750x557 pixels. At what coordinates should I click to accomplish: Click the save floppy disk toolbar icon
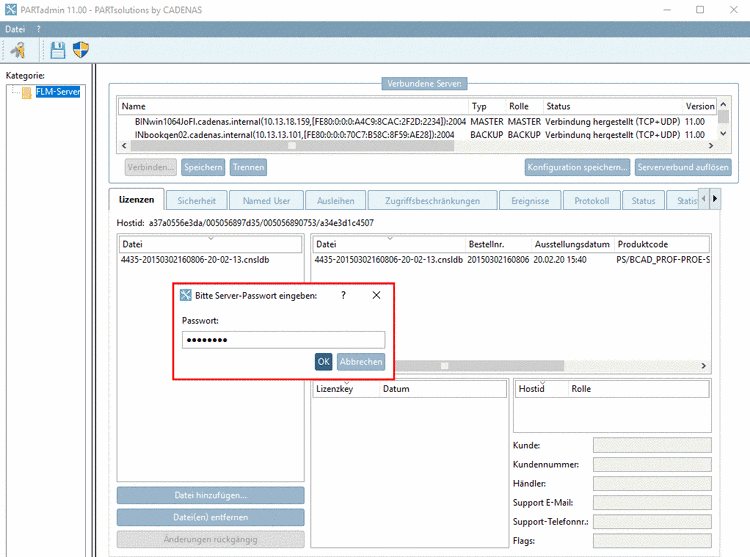pyautogui.click(x=58, y=50)
